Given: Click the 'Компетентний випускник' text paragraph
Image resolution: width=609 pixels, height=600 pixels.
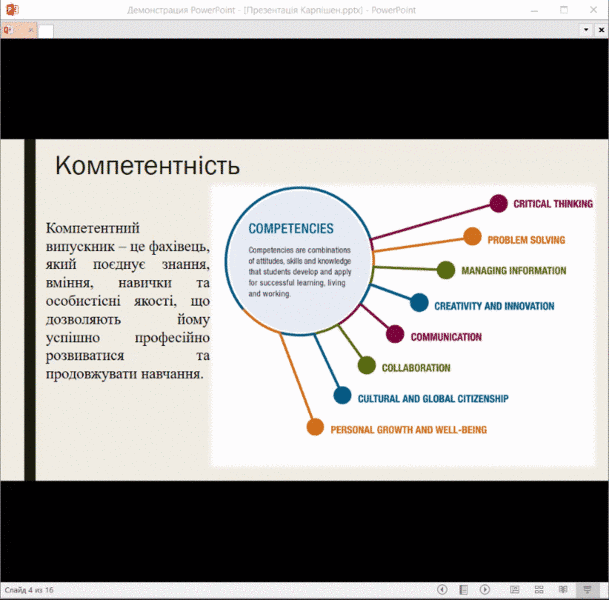Looking at the screenshot, I should click(127, 301).
